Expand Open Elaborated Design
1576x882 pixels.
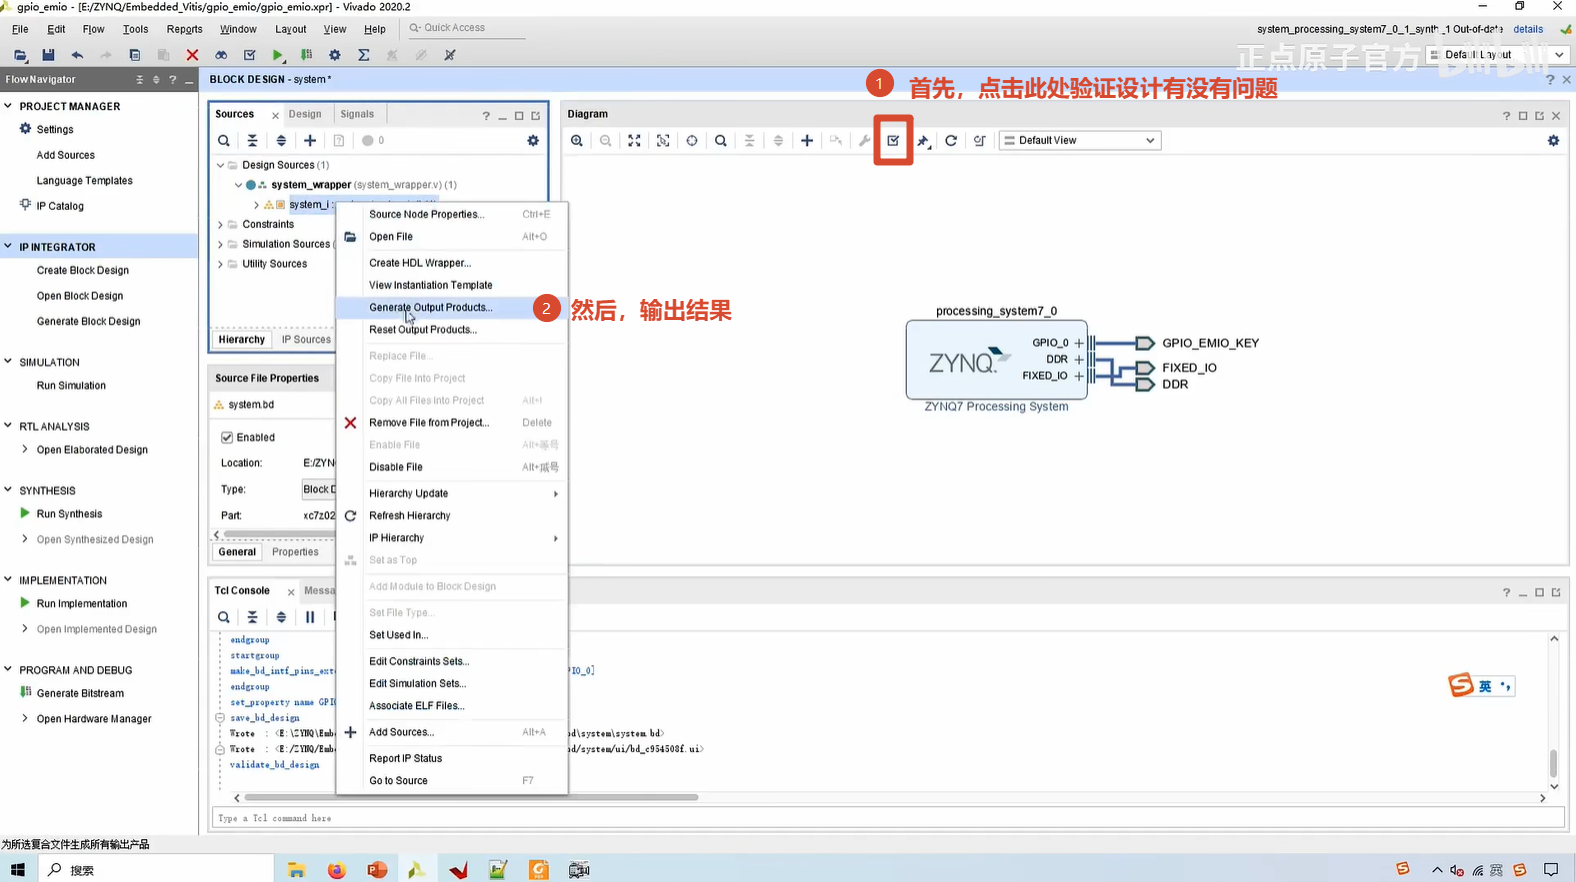tap(25, 450)
